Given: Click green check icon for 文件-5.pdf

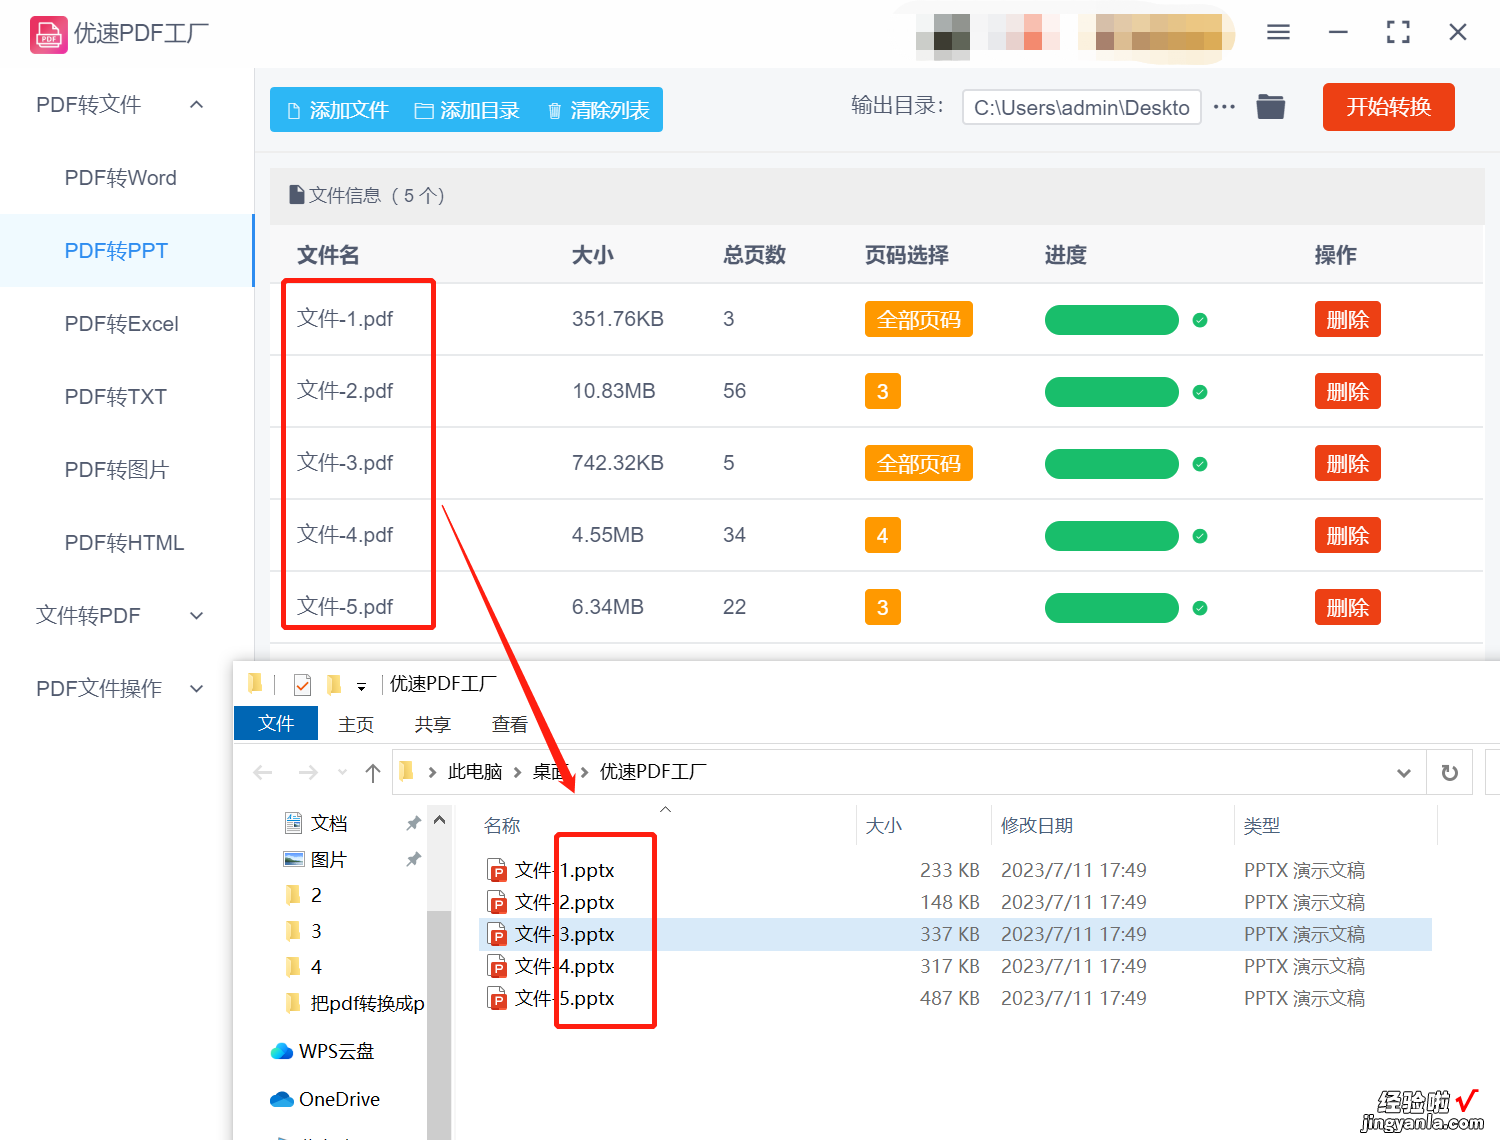Looking at the screenshot, I should [x=1200, y=608].
